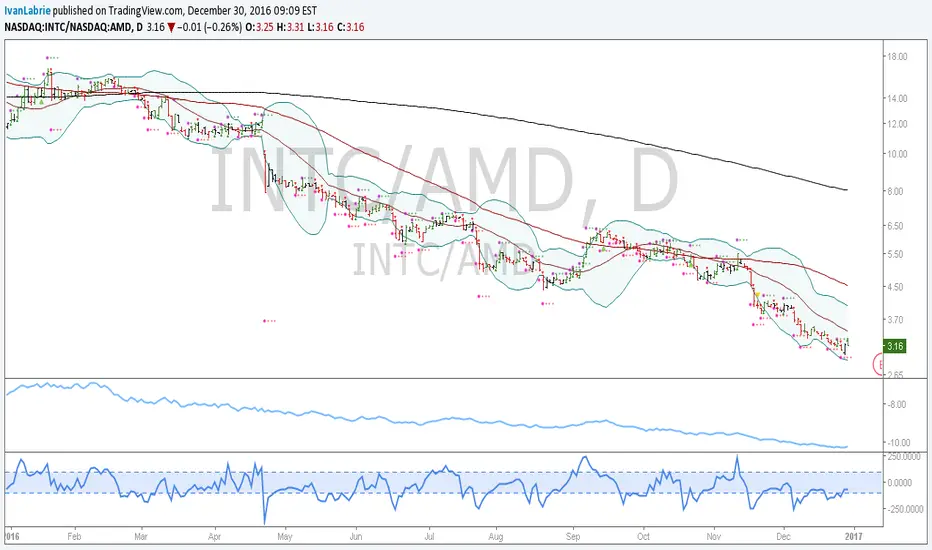932x550 pixels.
Task: Click the 12.00 price axis label
Action: click(898, 124)
